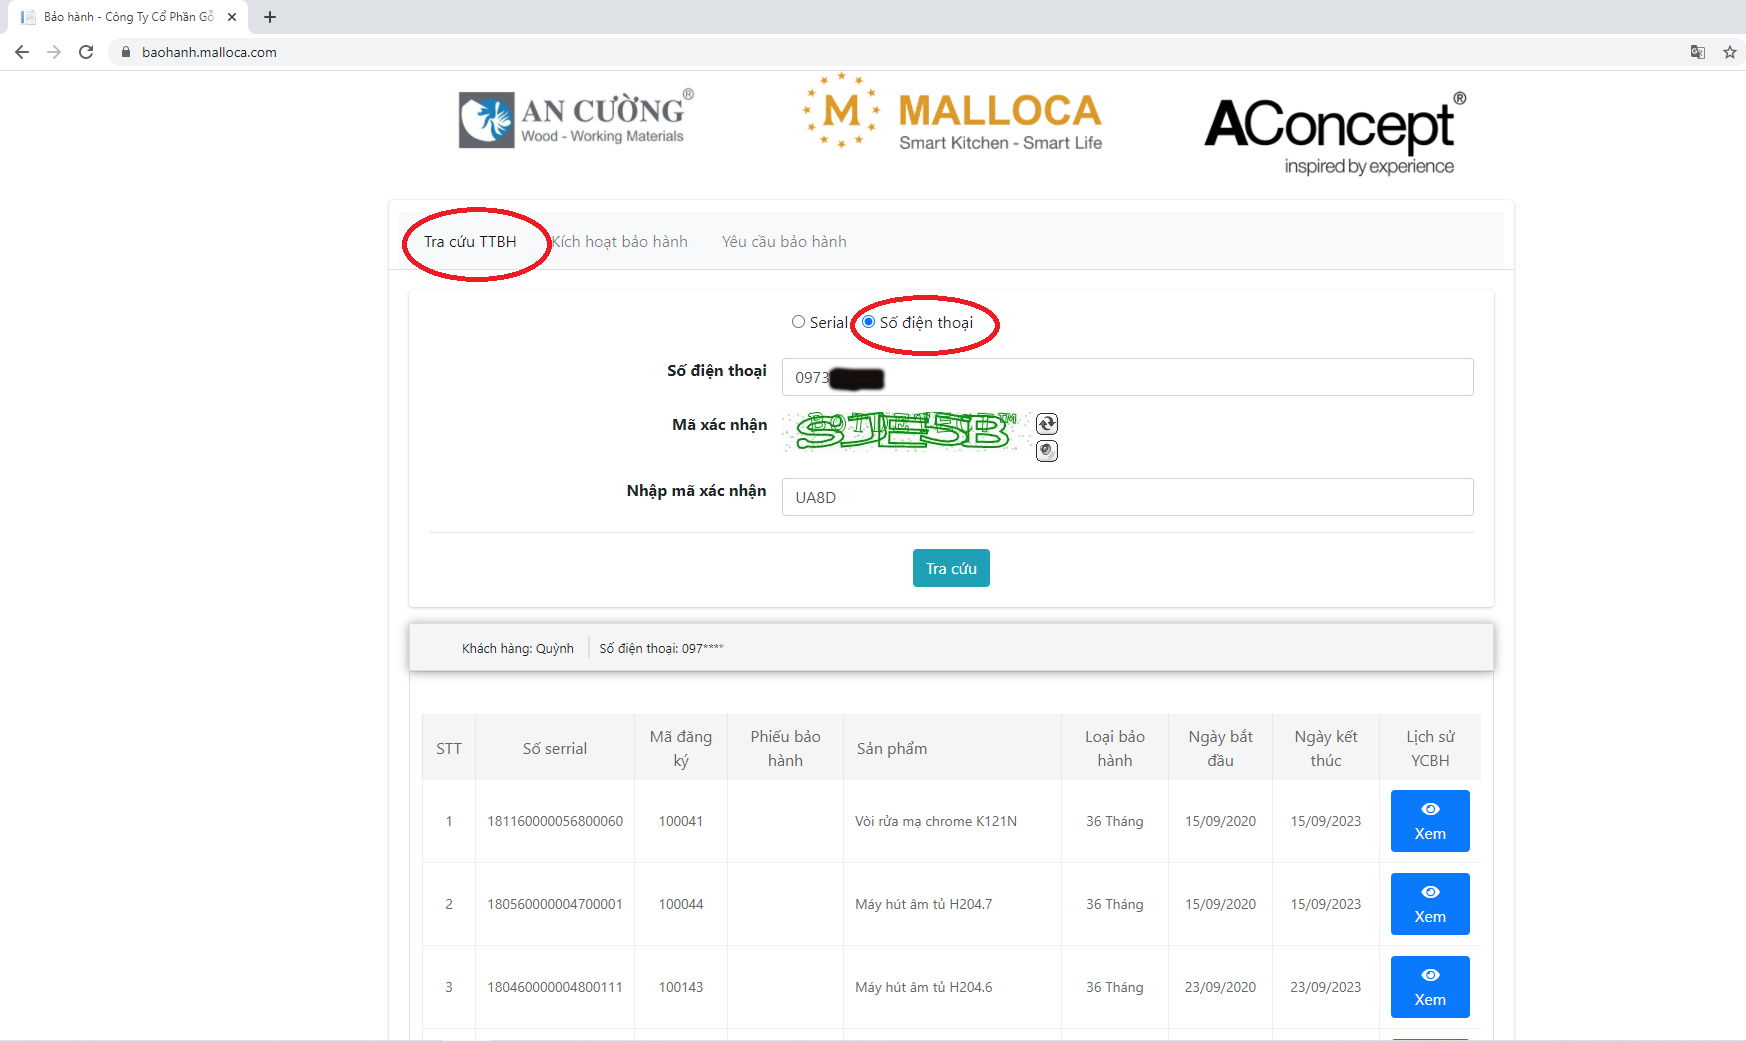The image size is (1746, 1041).
Task: Click the An Cường logo
Action: (575, 119)
